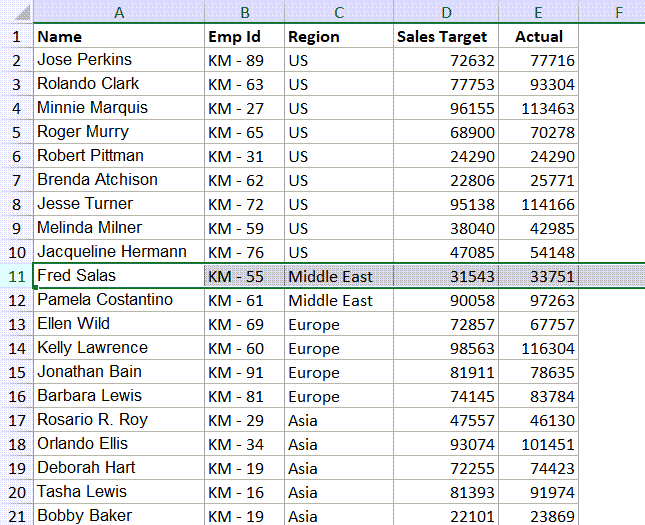Click Jacqueline Hermann's name cell
The height and width of the screenshot is (525, 645).
118,252
